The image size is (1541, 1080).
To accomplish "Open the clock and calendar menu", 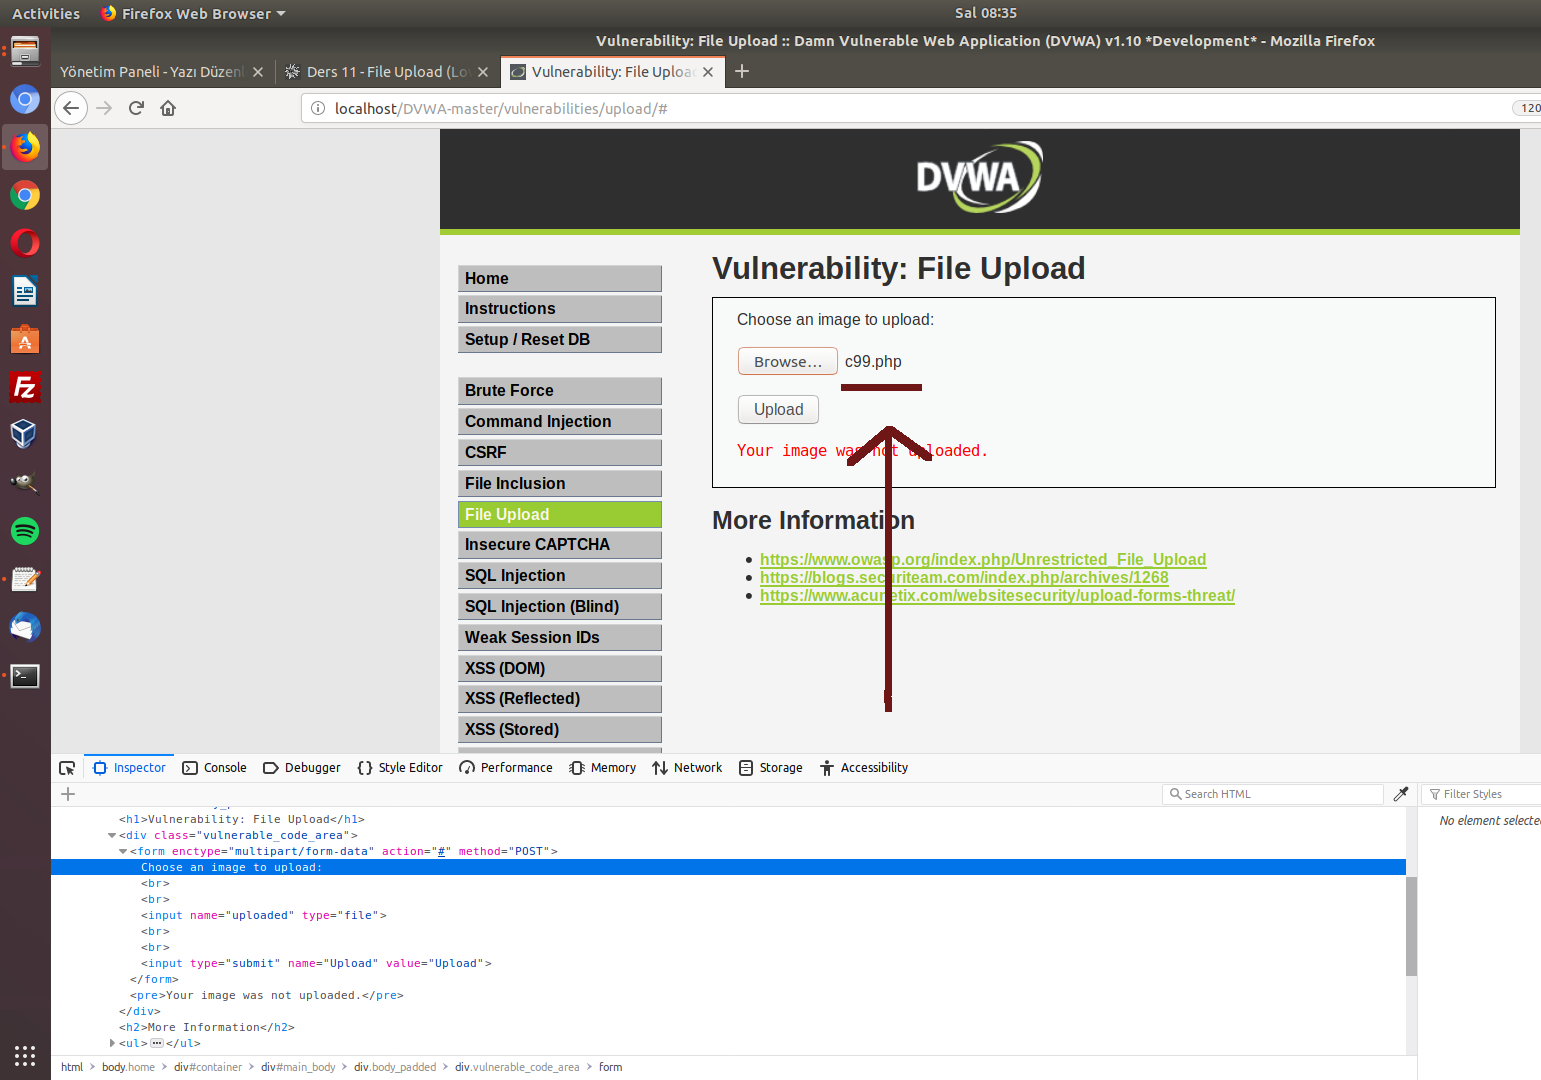I will (985, 13).
